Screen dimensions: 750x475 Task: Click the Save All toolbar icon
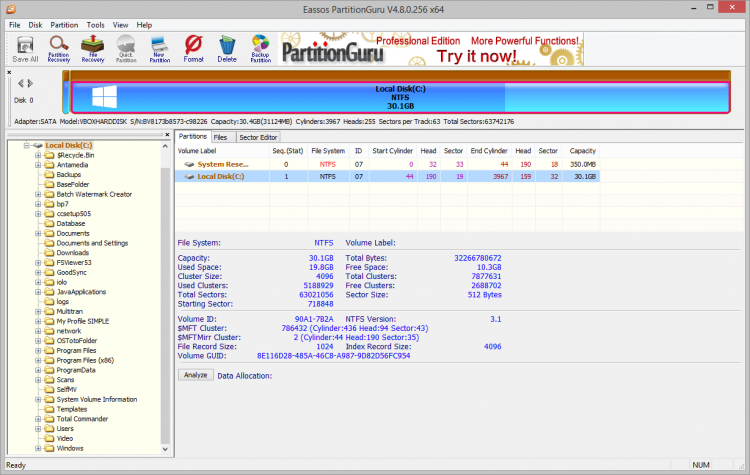[x=25, y=49]
